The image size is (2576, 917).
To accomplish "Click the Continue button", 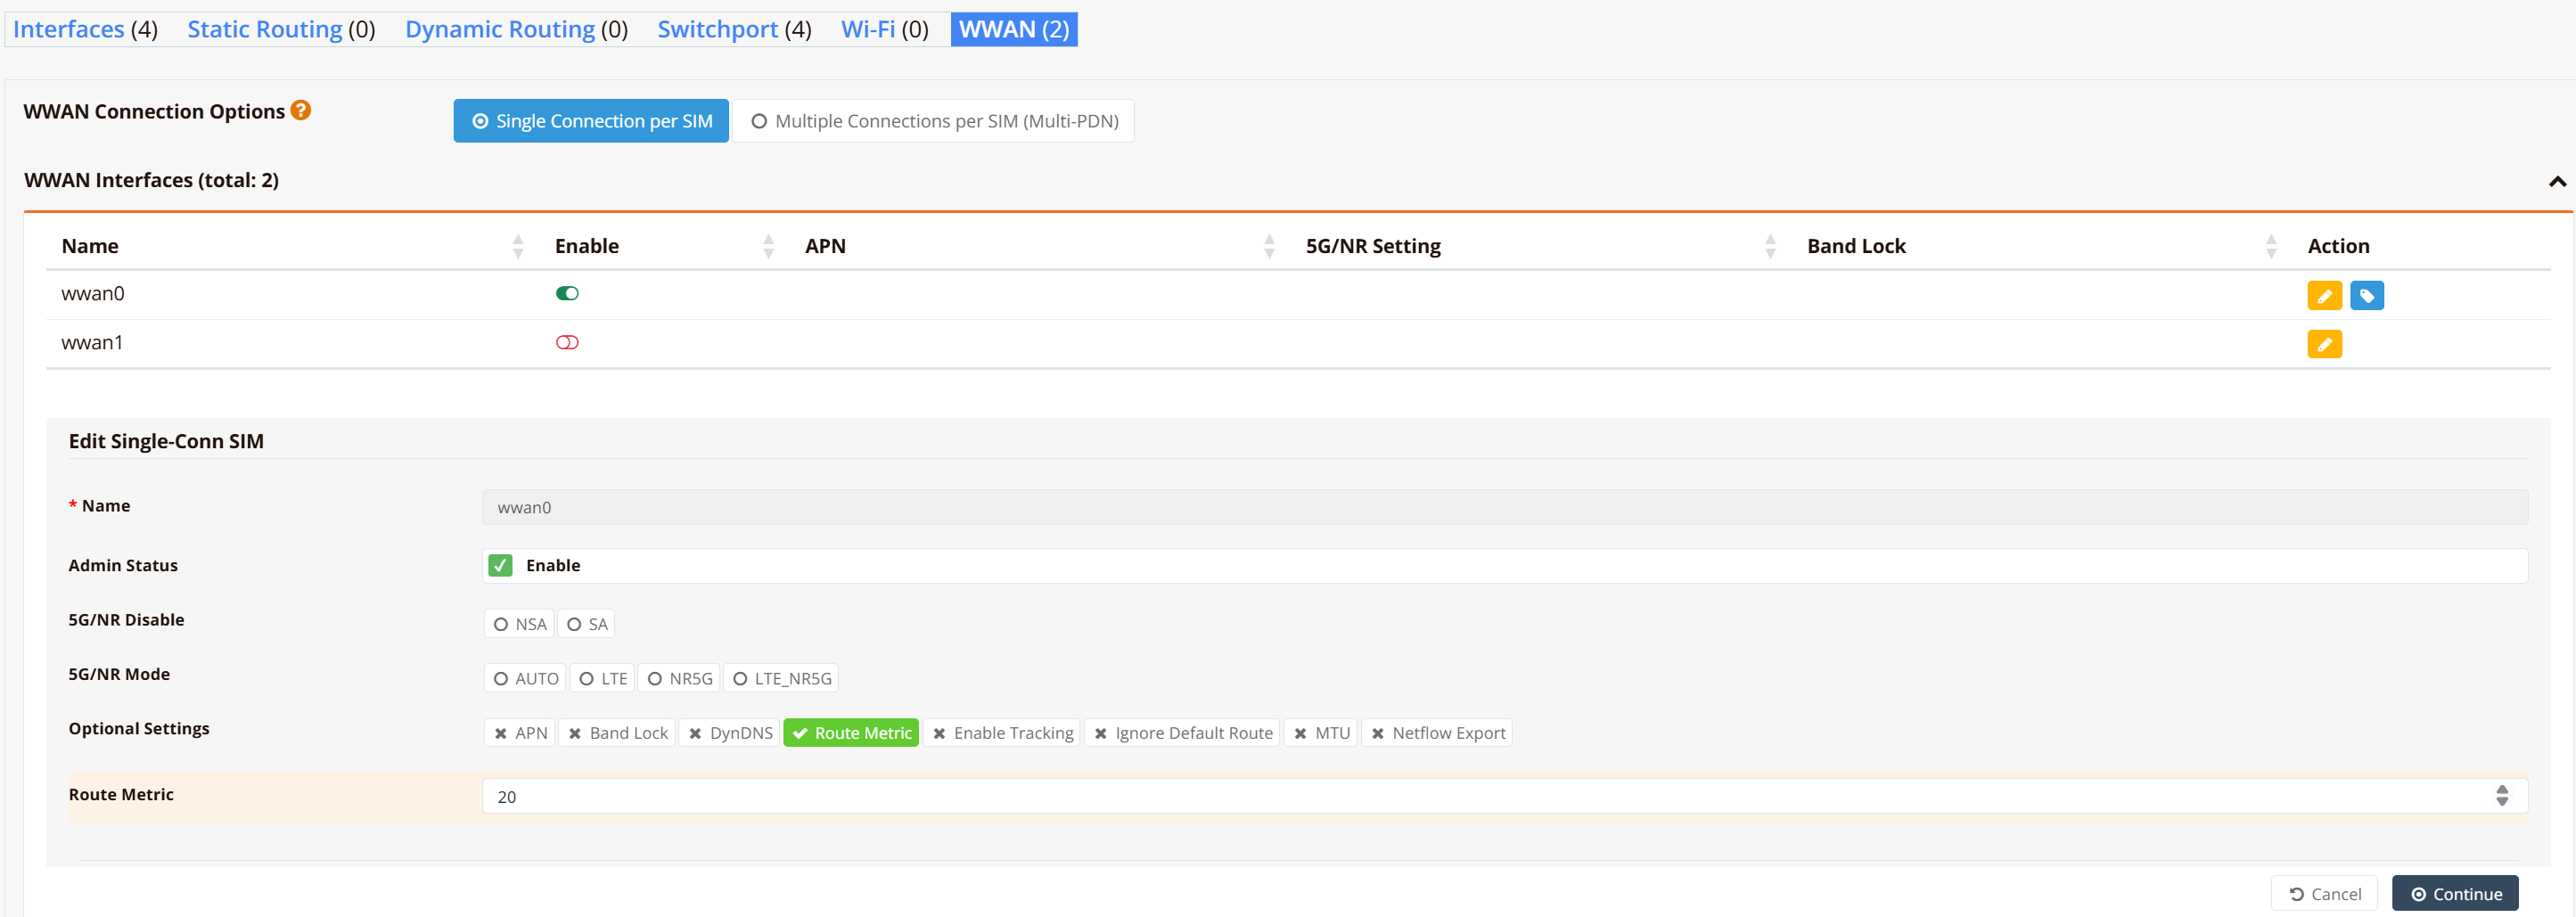I will coord(2454,894).
